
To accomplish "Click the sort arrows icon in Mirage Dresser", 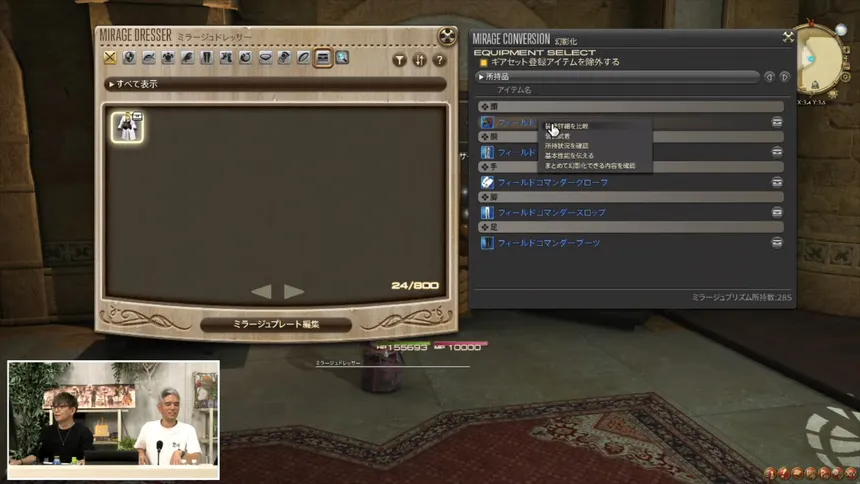I will tap(419, 60).
